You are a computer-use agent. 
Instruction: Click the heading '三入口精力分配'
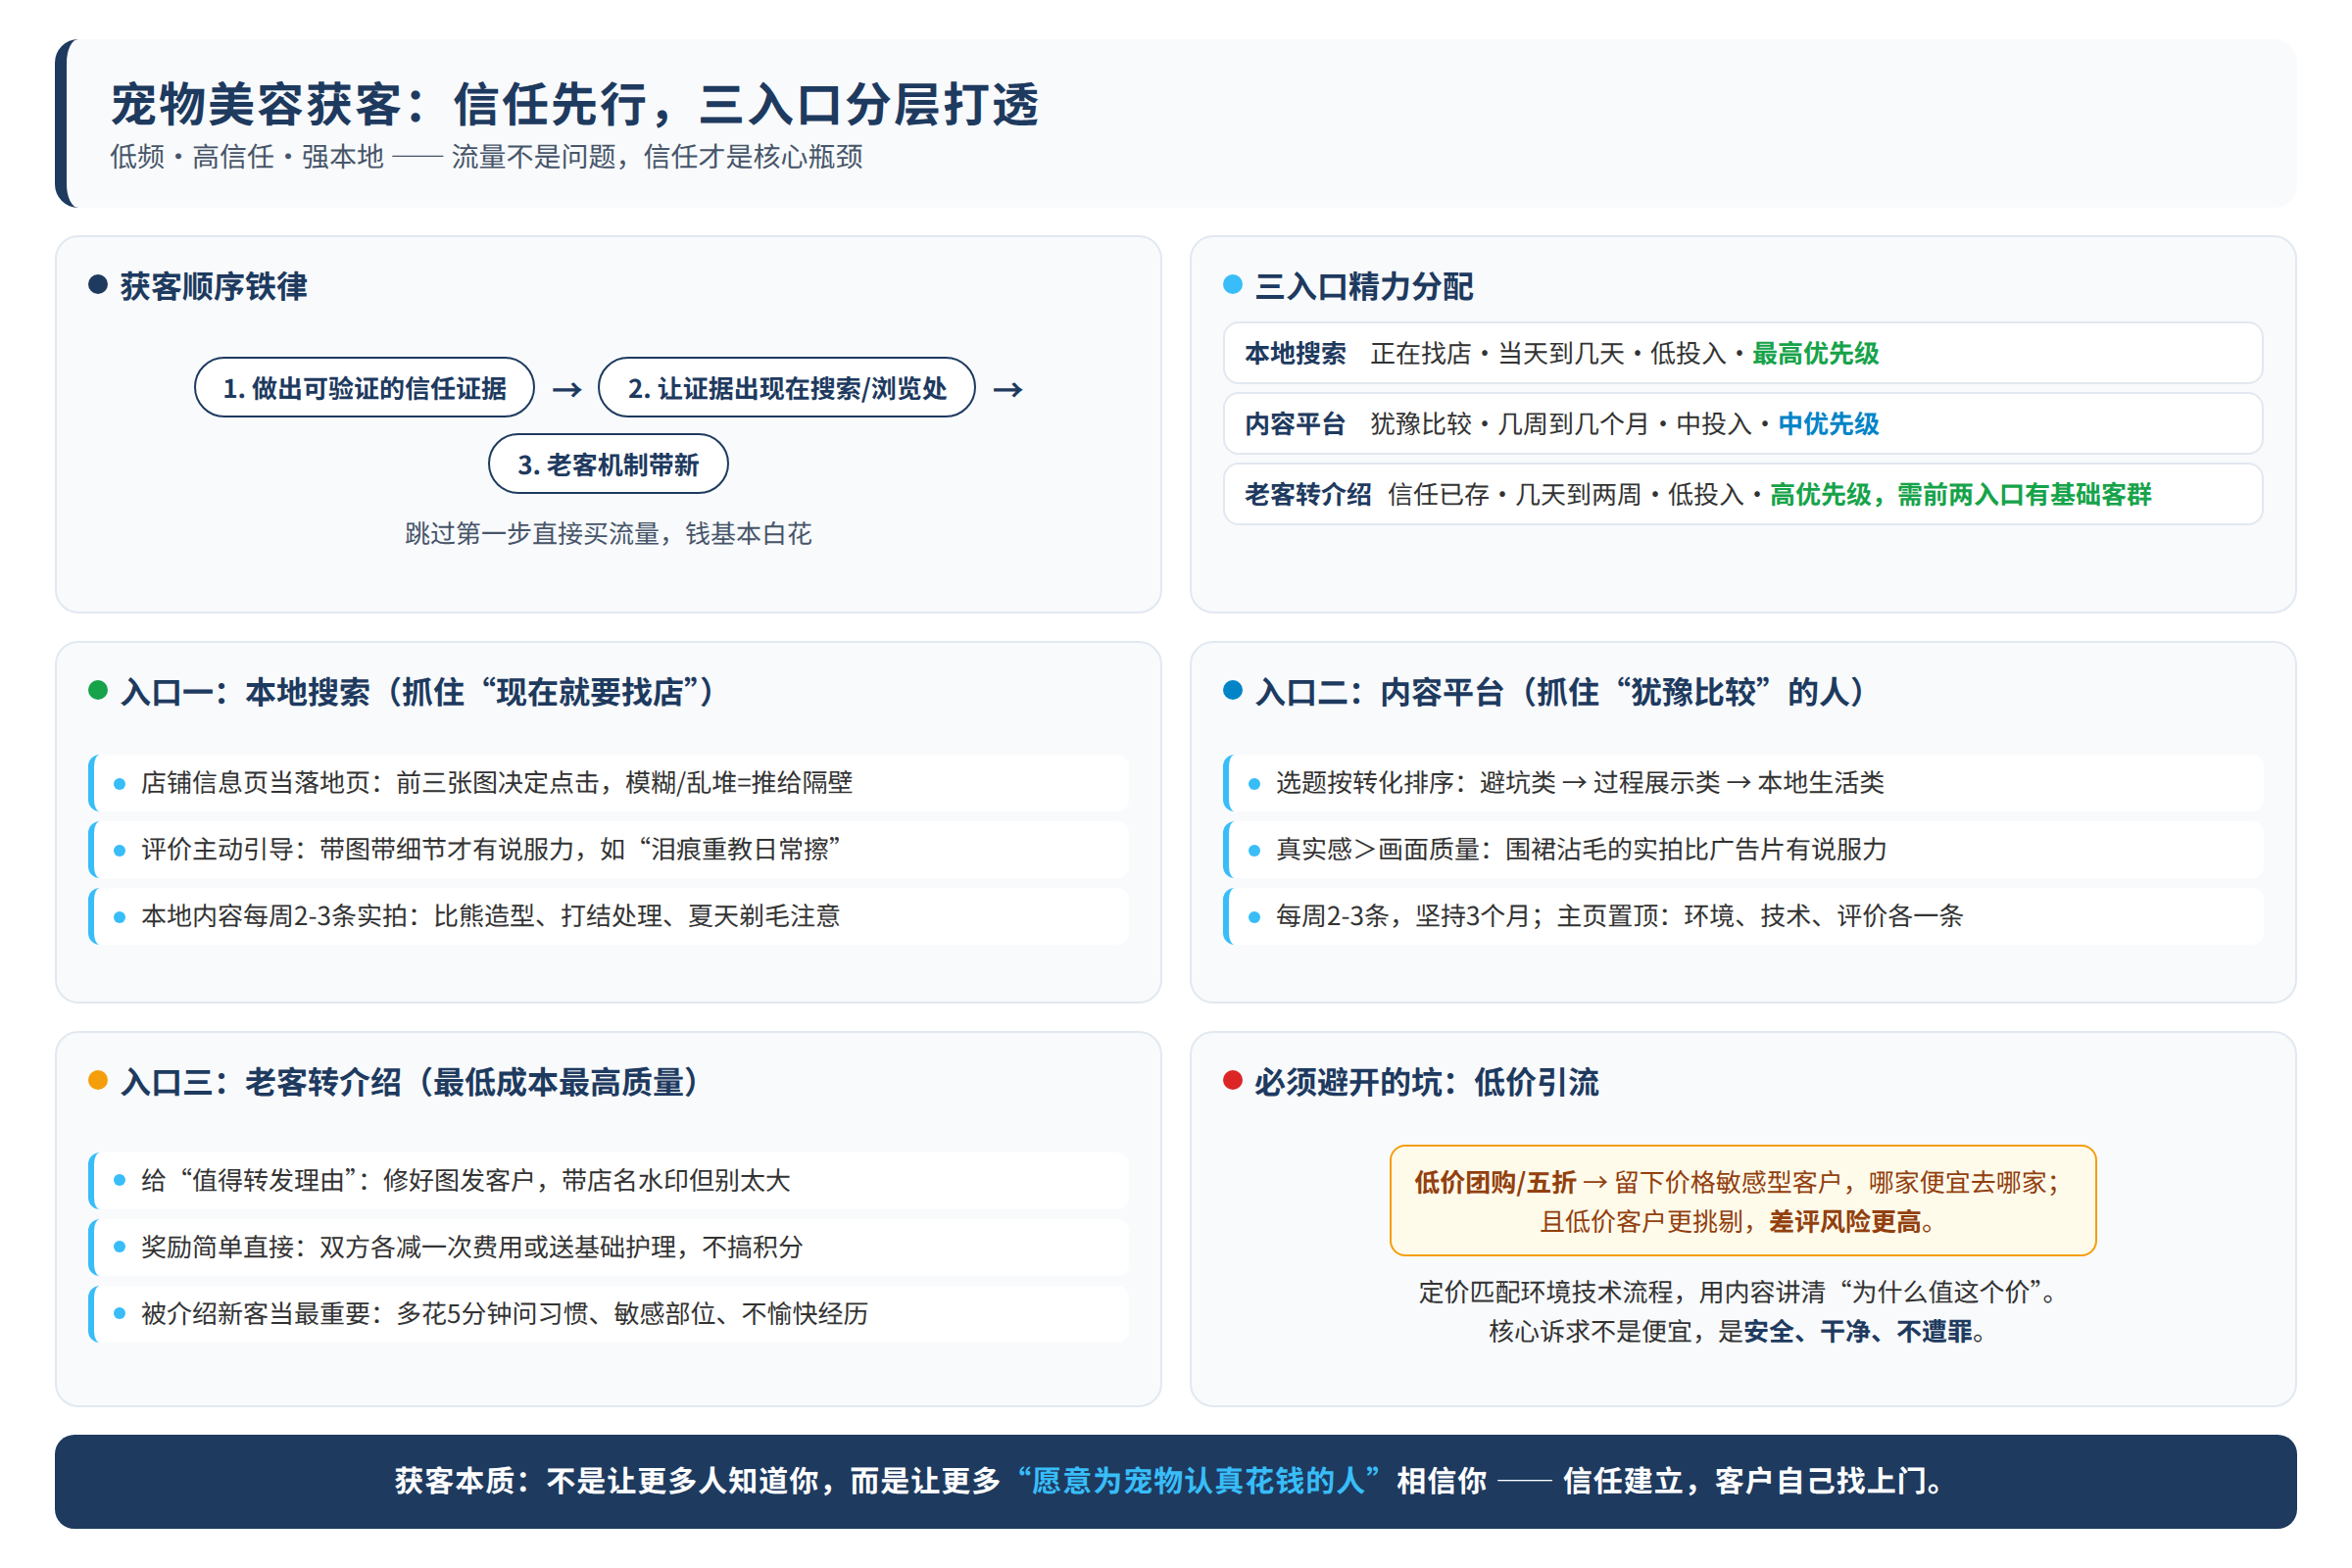1364,287
